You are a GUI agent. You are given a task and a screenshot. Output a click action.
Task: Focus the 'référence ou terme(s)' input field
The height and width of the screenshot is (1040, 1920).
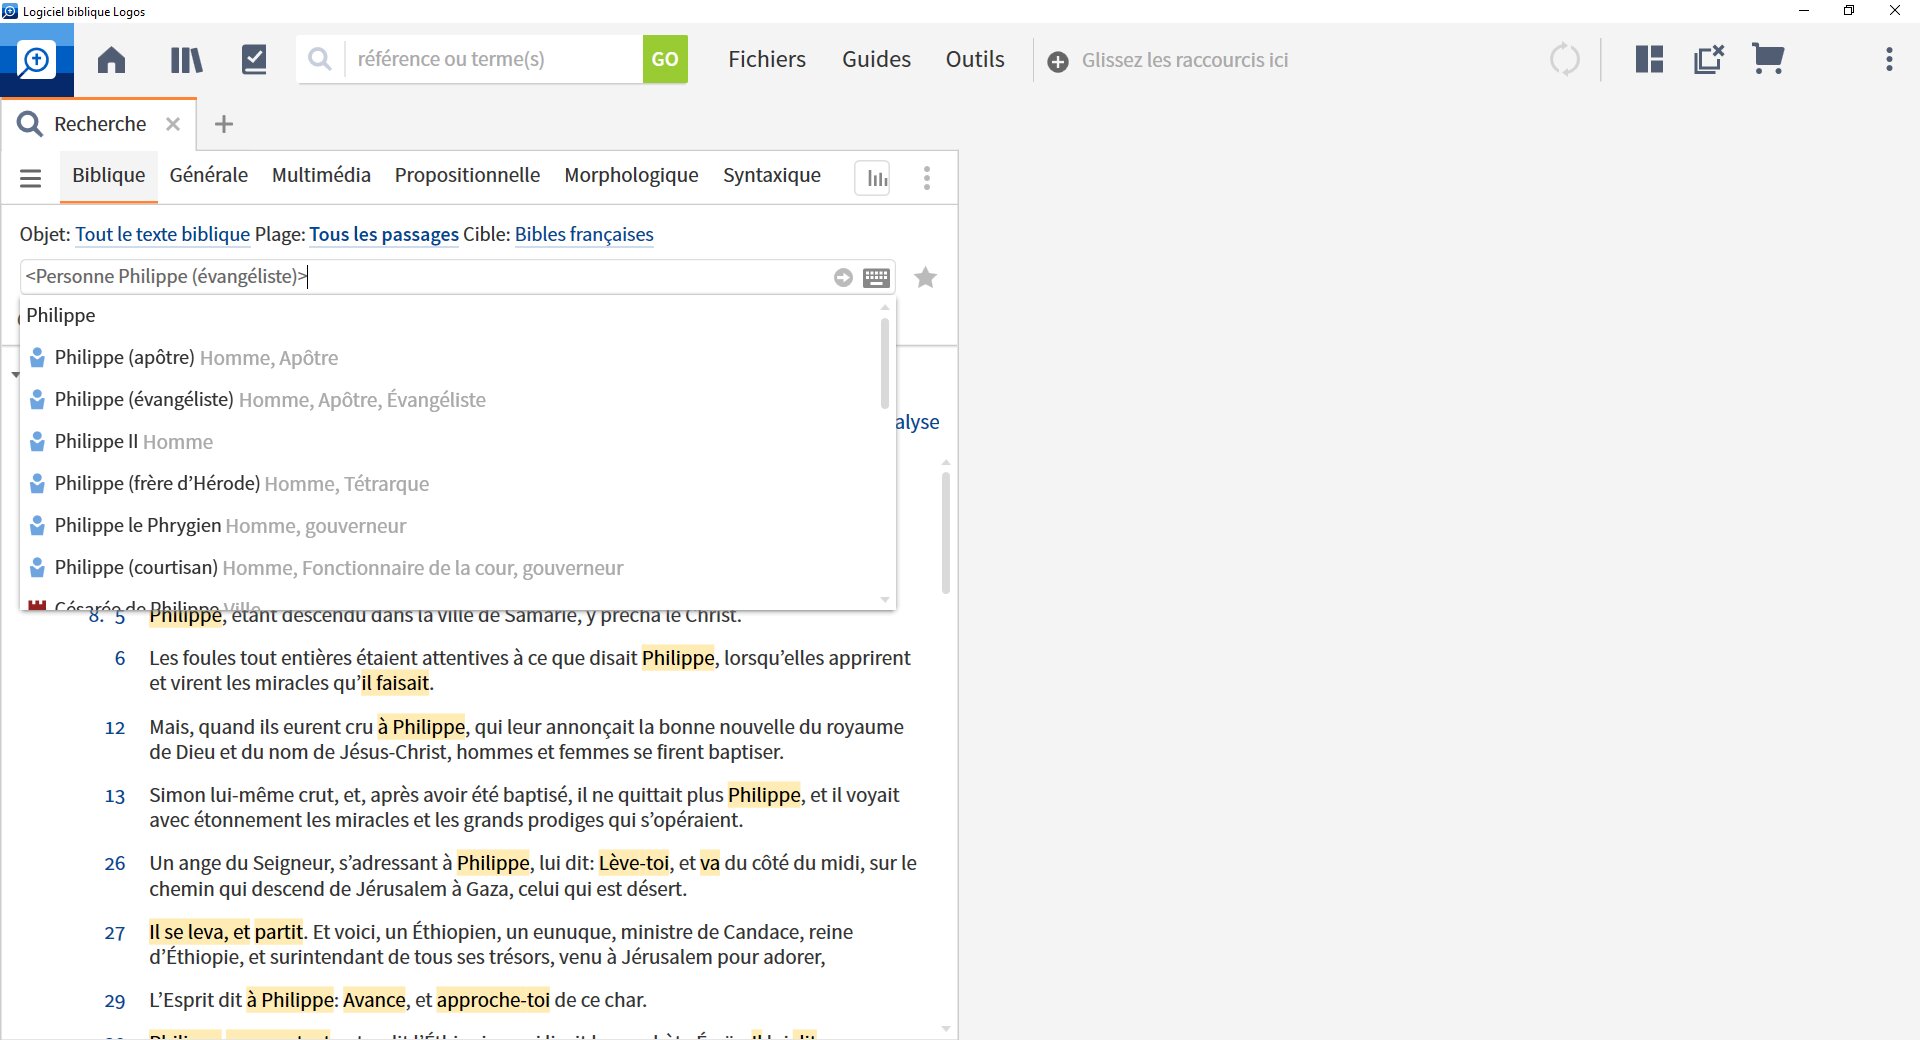[494, 59]
